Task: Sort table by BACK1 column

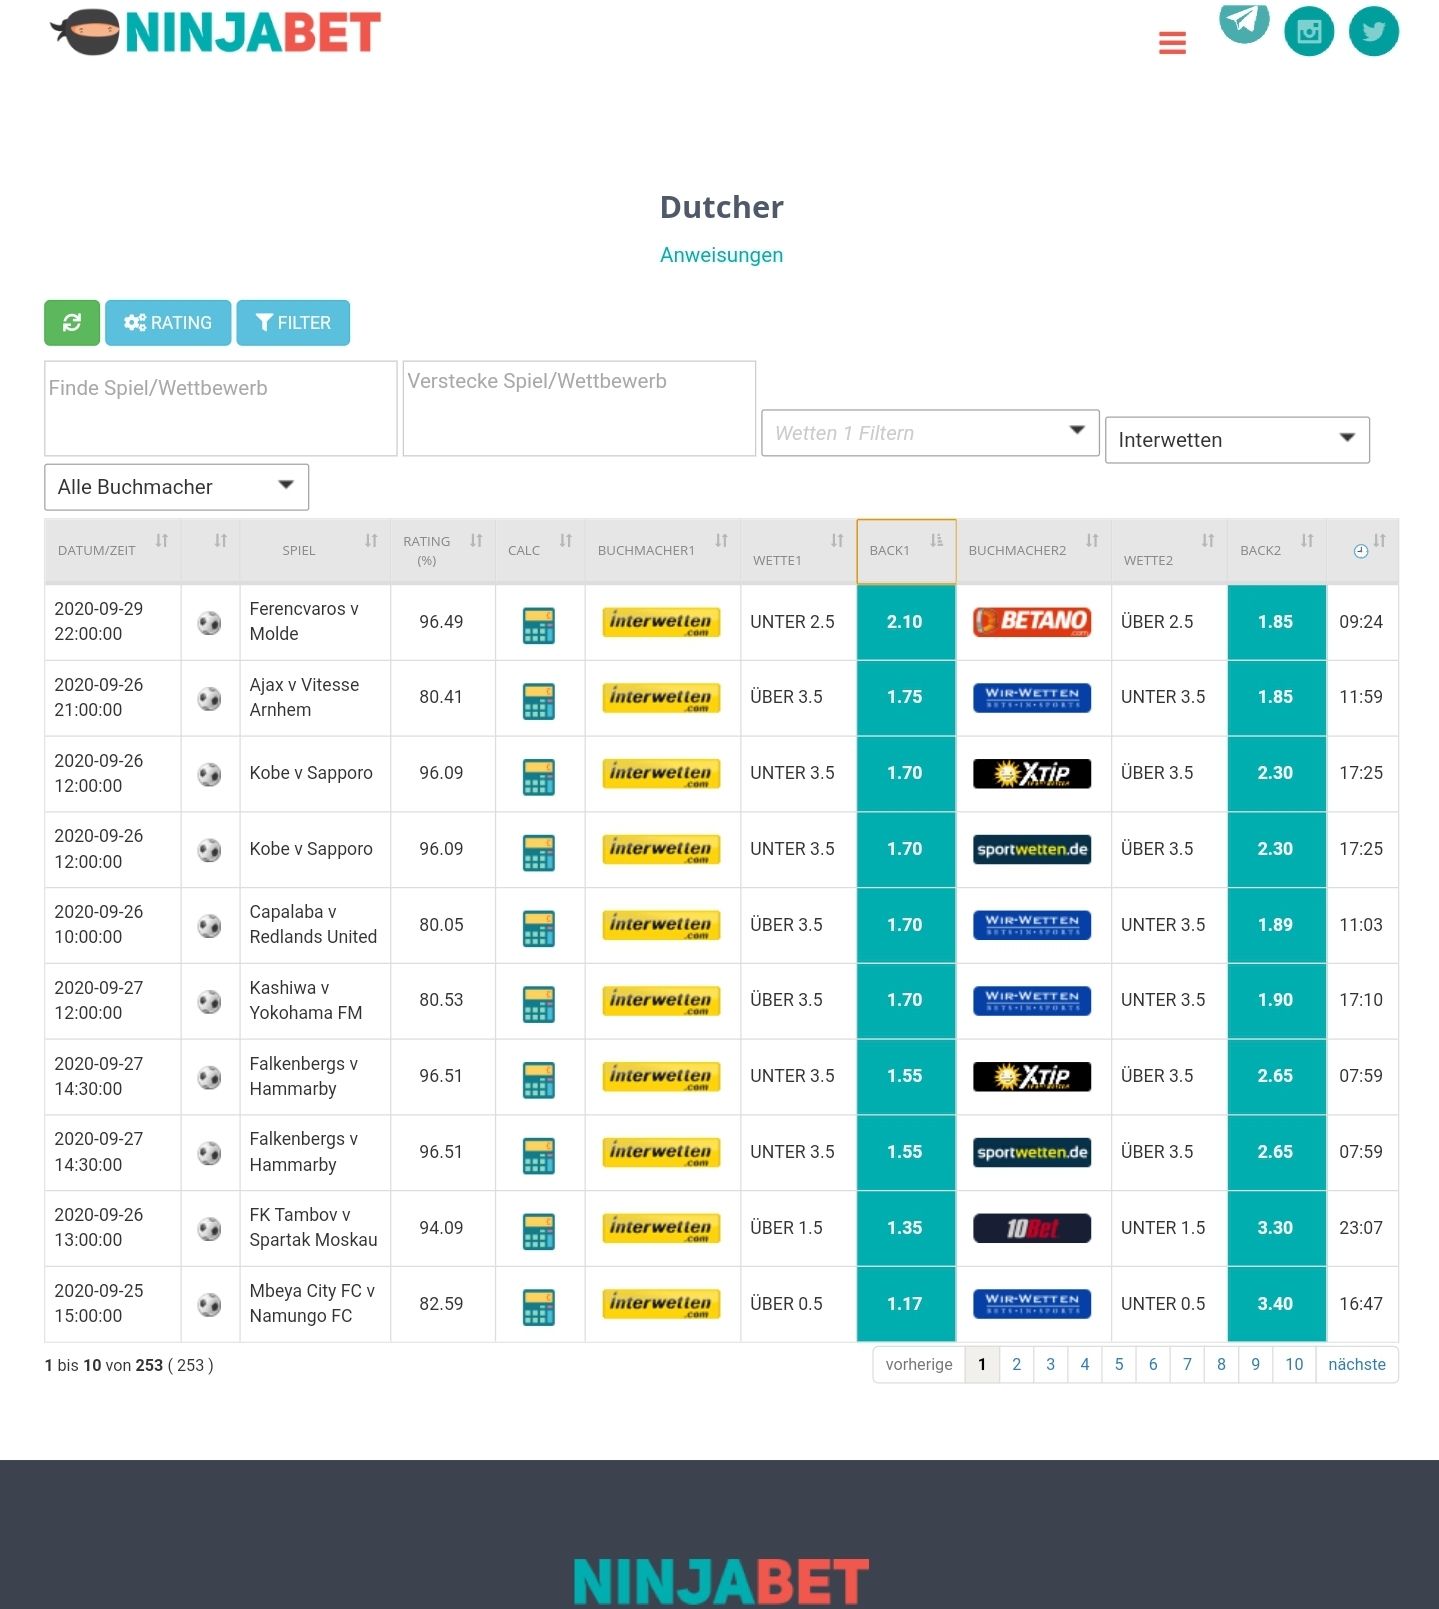Action: point(906,550)
